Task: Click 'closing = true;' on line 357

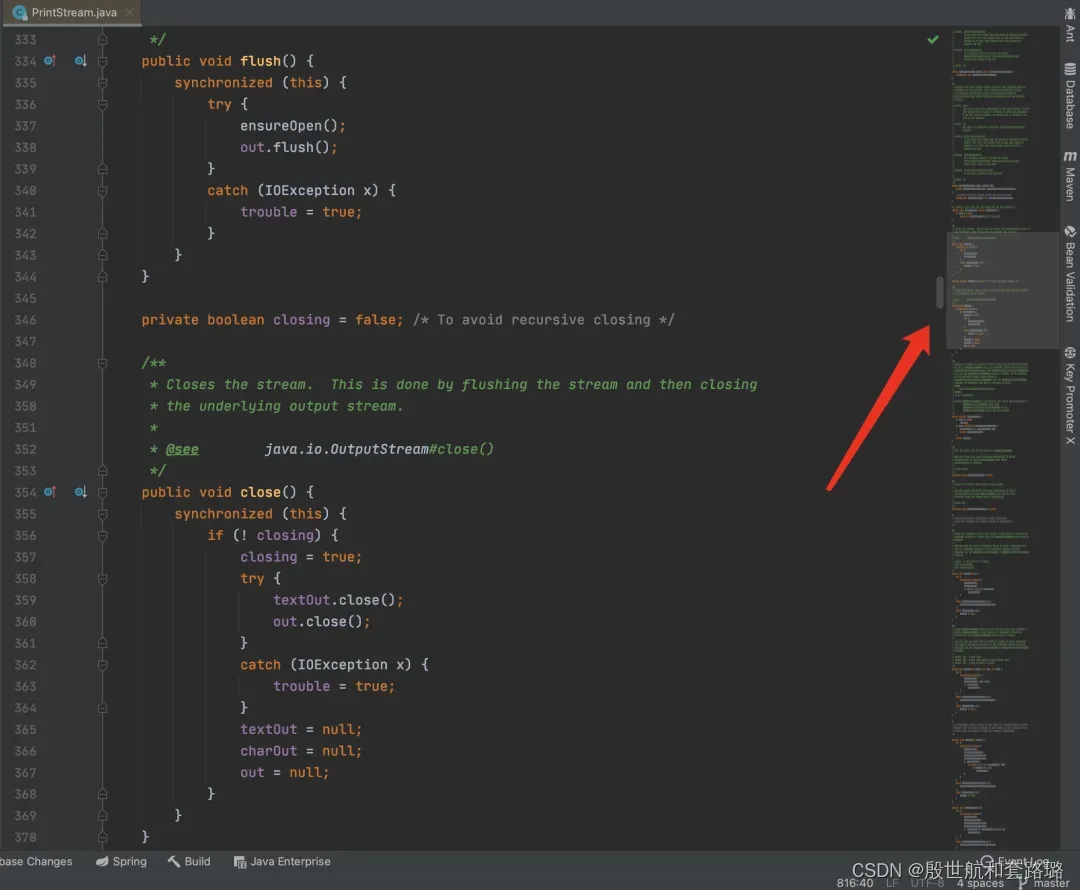Action: point(301,557)
